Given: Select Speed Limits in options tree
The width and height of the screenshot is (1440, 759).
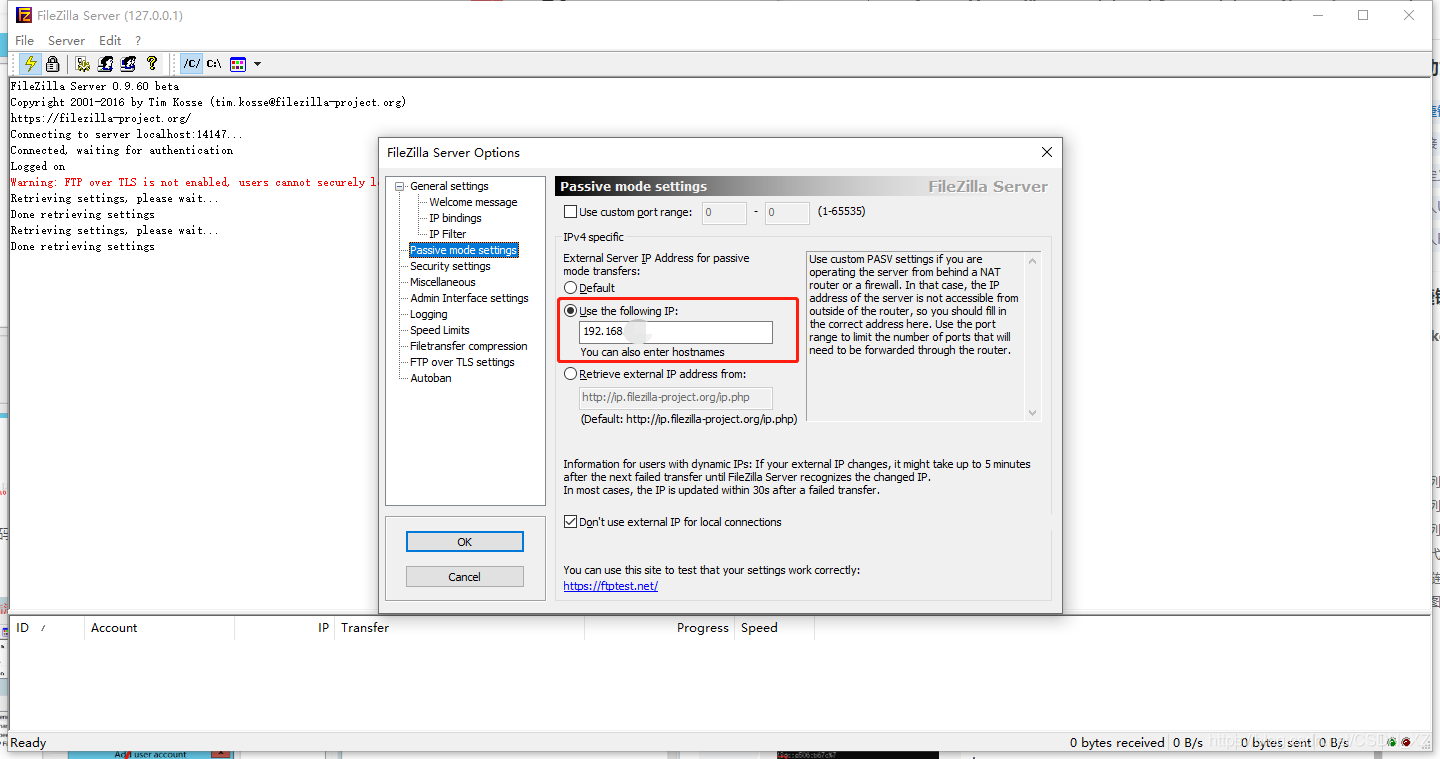Looking at the screenshot, I should pos(439,330).
